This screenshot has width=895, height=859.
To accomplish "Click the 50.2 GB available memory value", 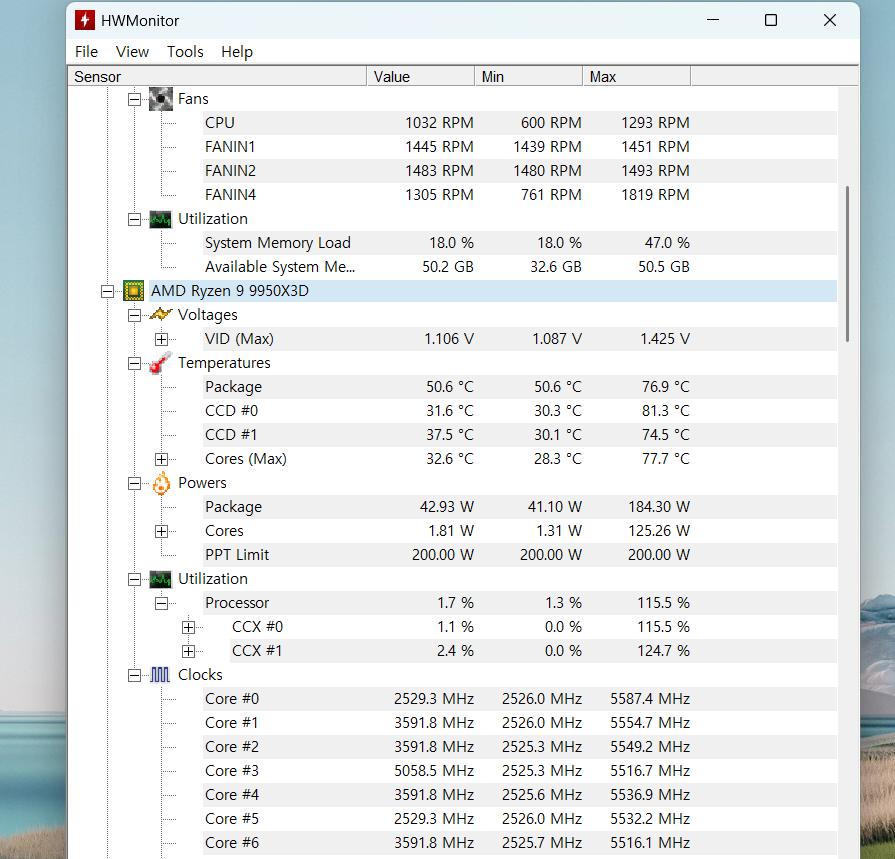I will [448, 267].
